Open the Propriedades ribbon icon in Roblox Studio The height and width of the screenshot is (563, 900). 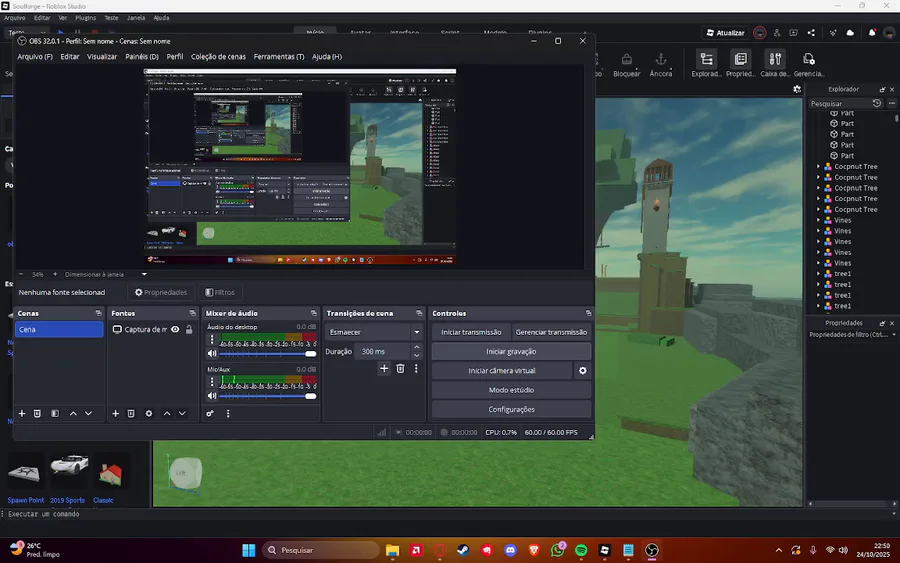tap(740, 63)
